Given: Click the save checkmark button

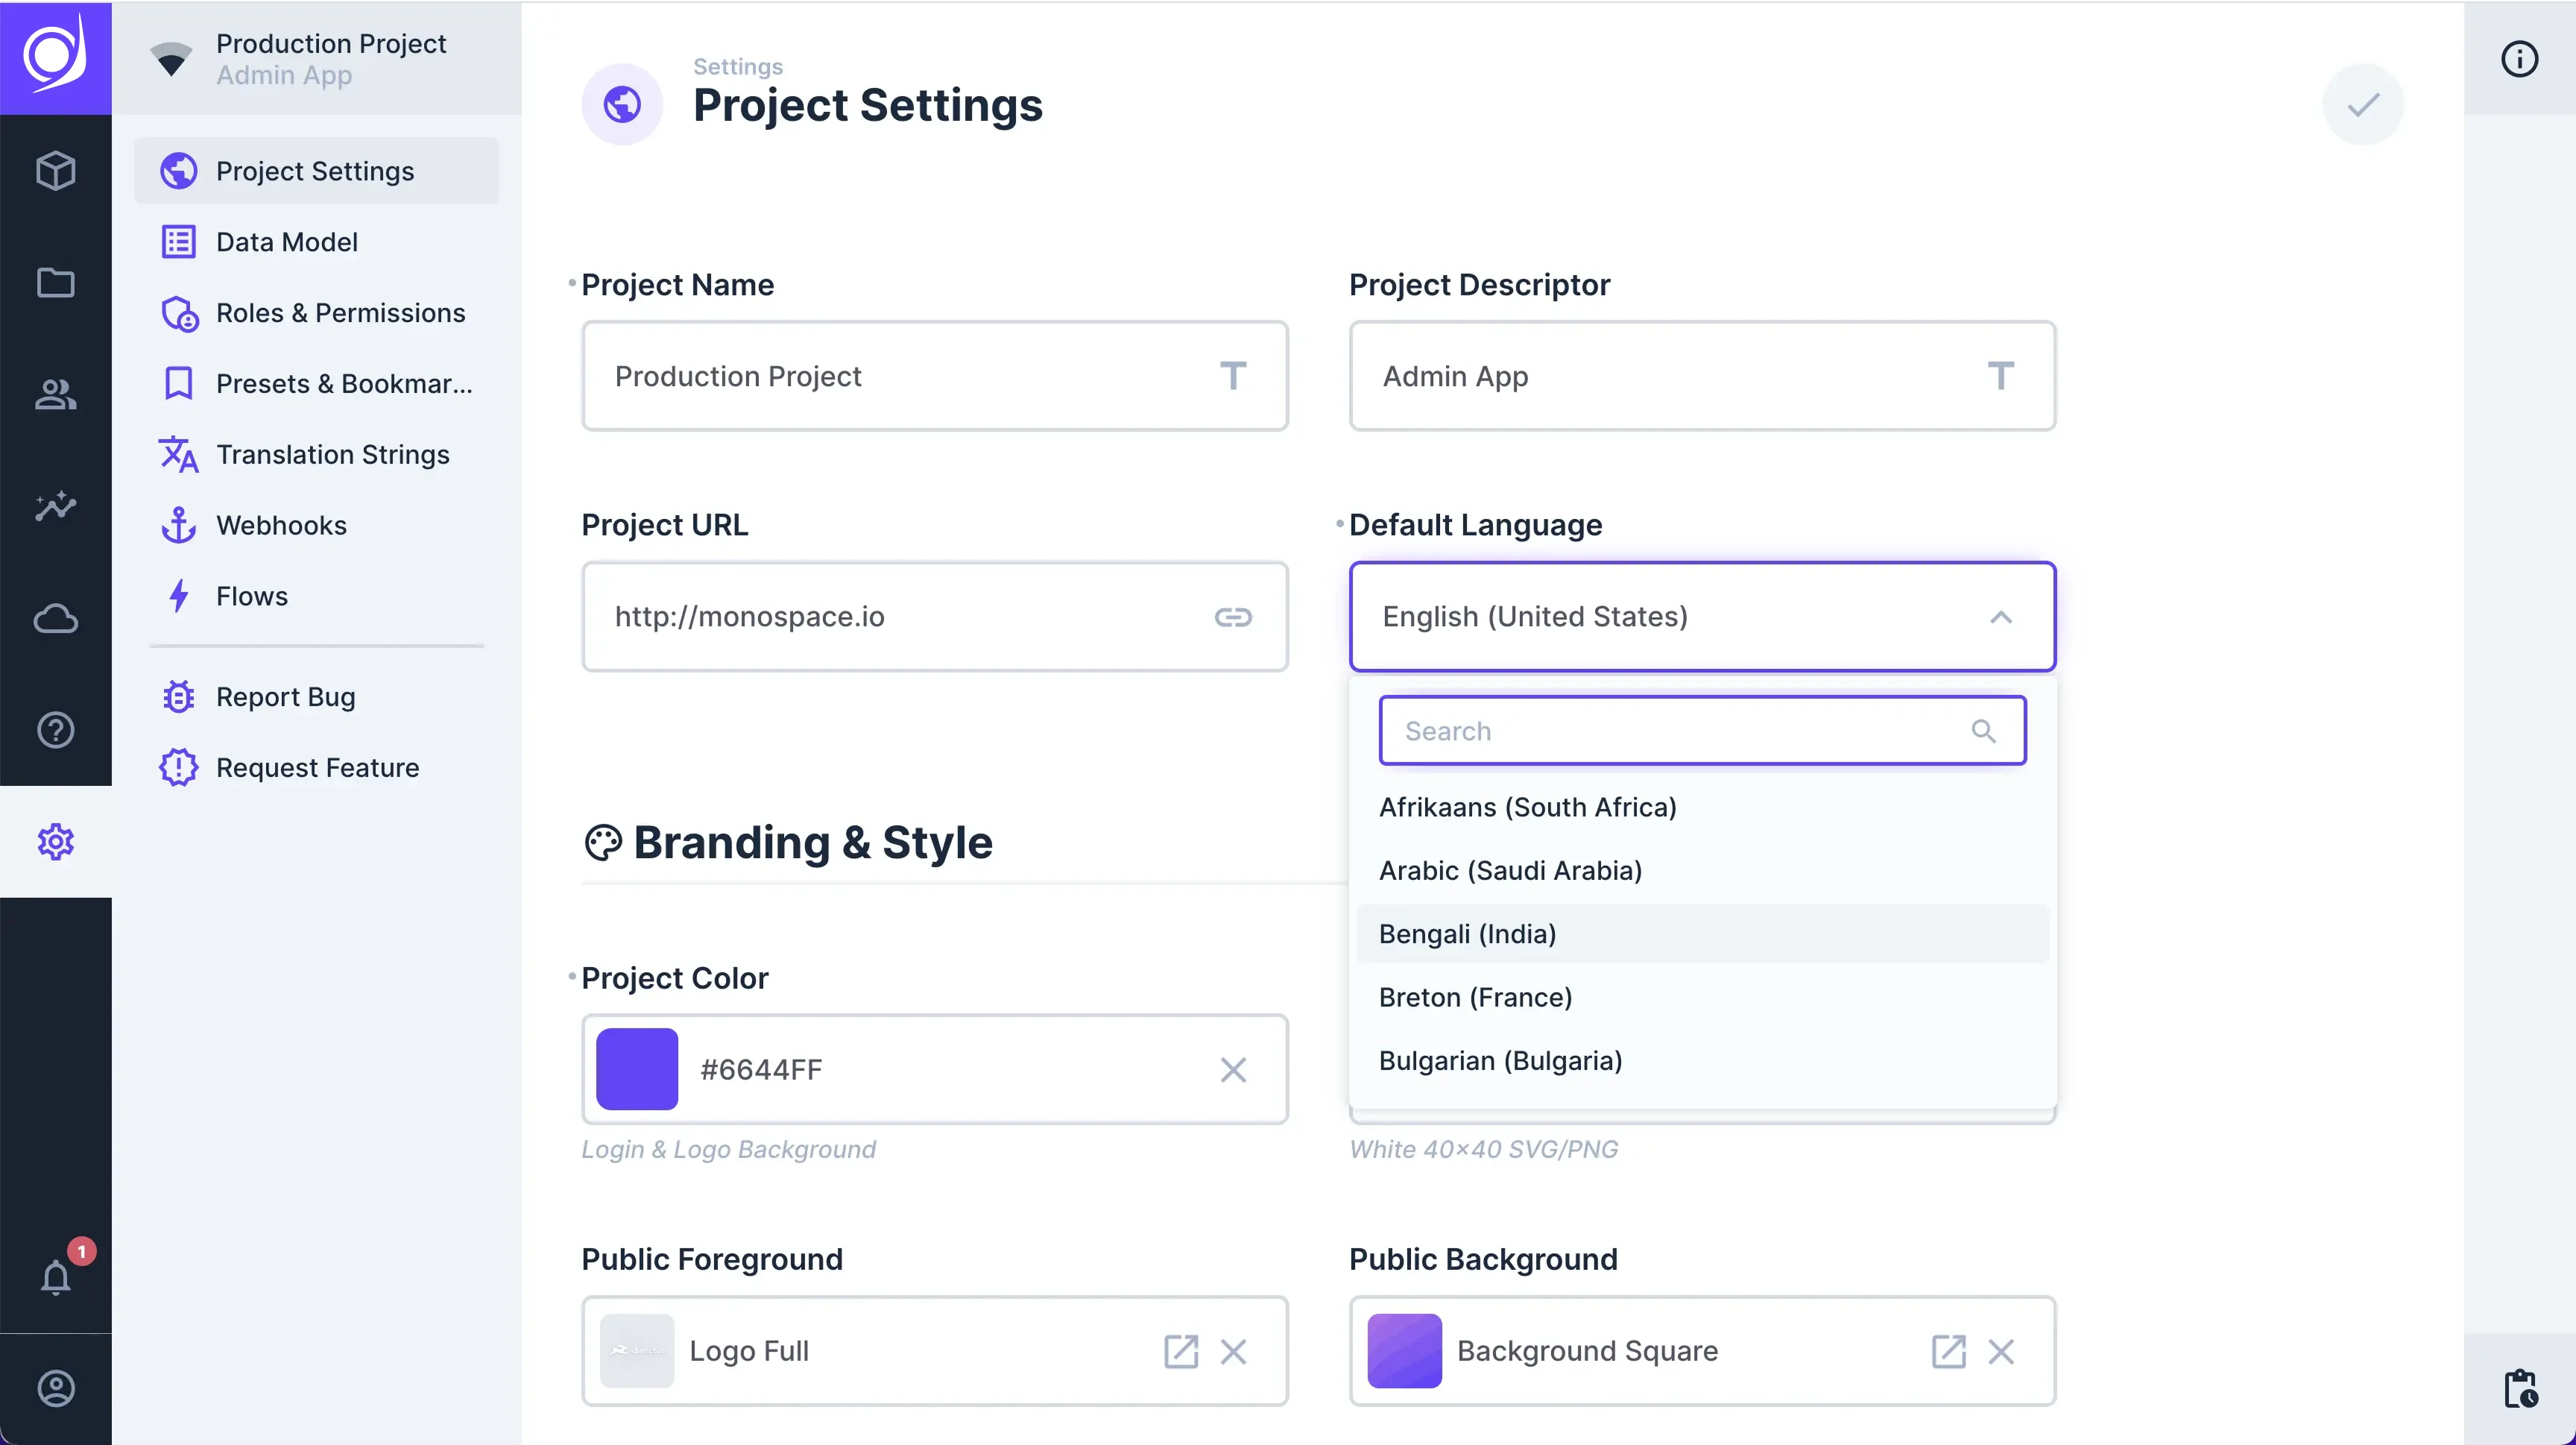Looking at the screenshot, I should coord(2363,103).
